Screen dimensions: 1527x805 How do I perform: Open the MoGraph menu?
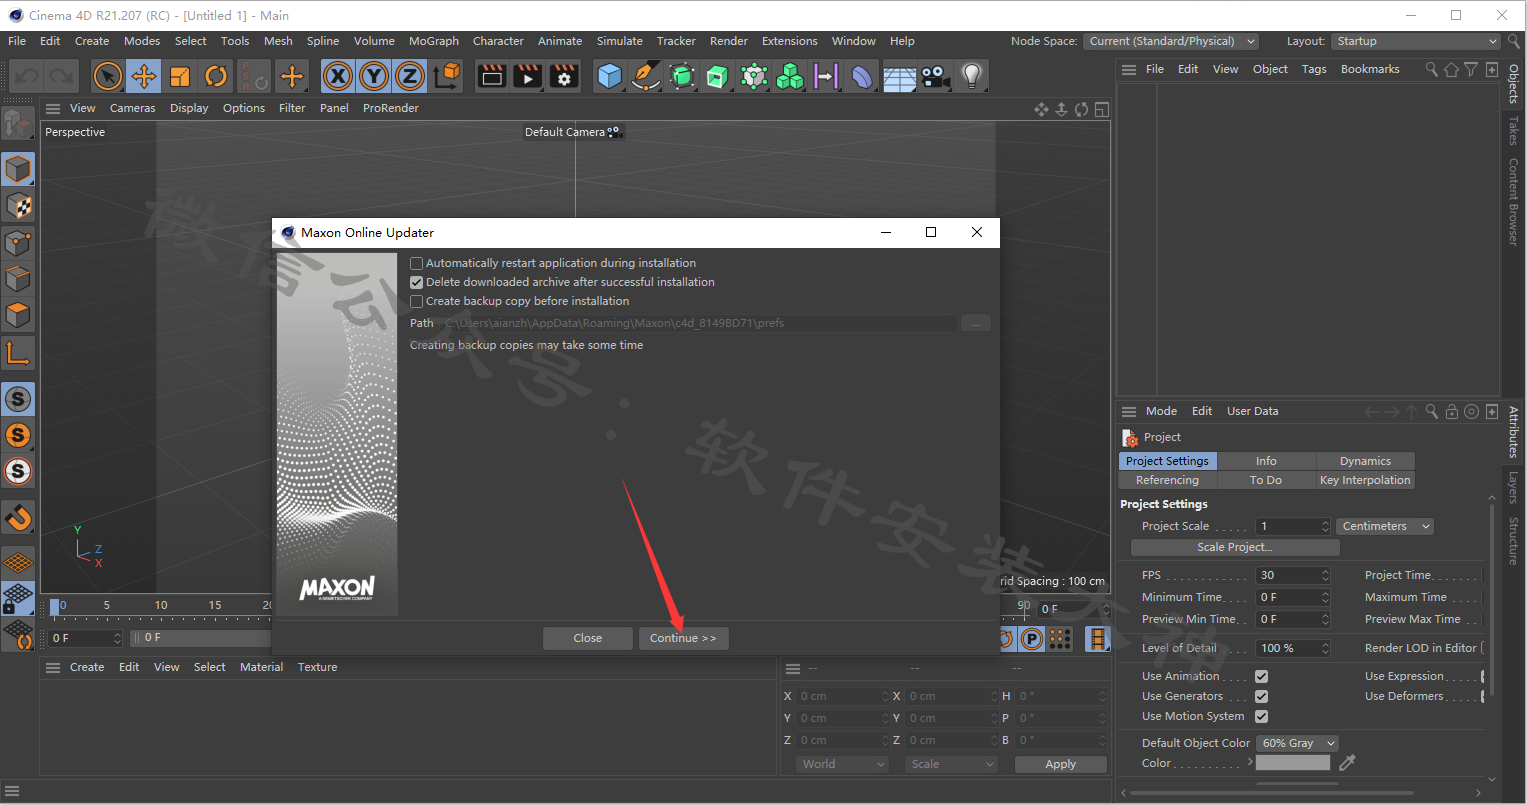(x=434, y=41)
